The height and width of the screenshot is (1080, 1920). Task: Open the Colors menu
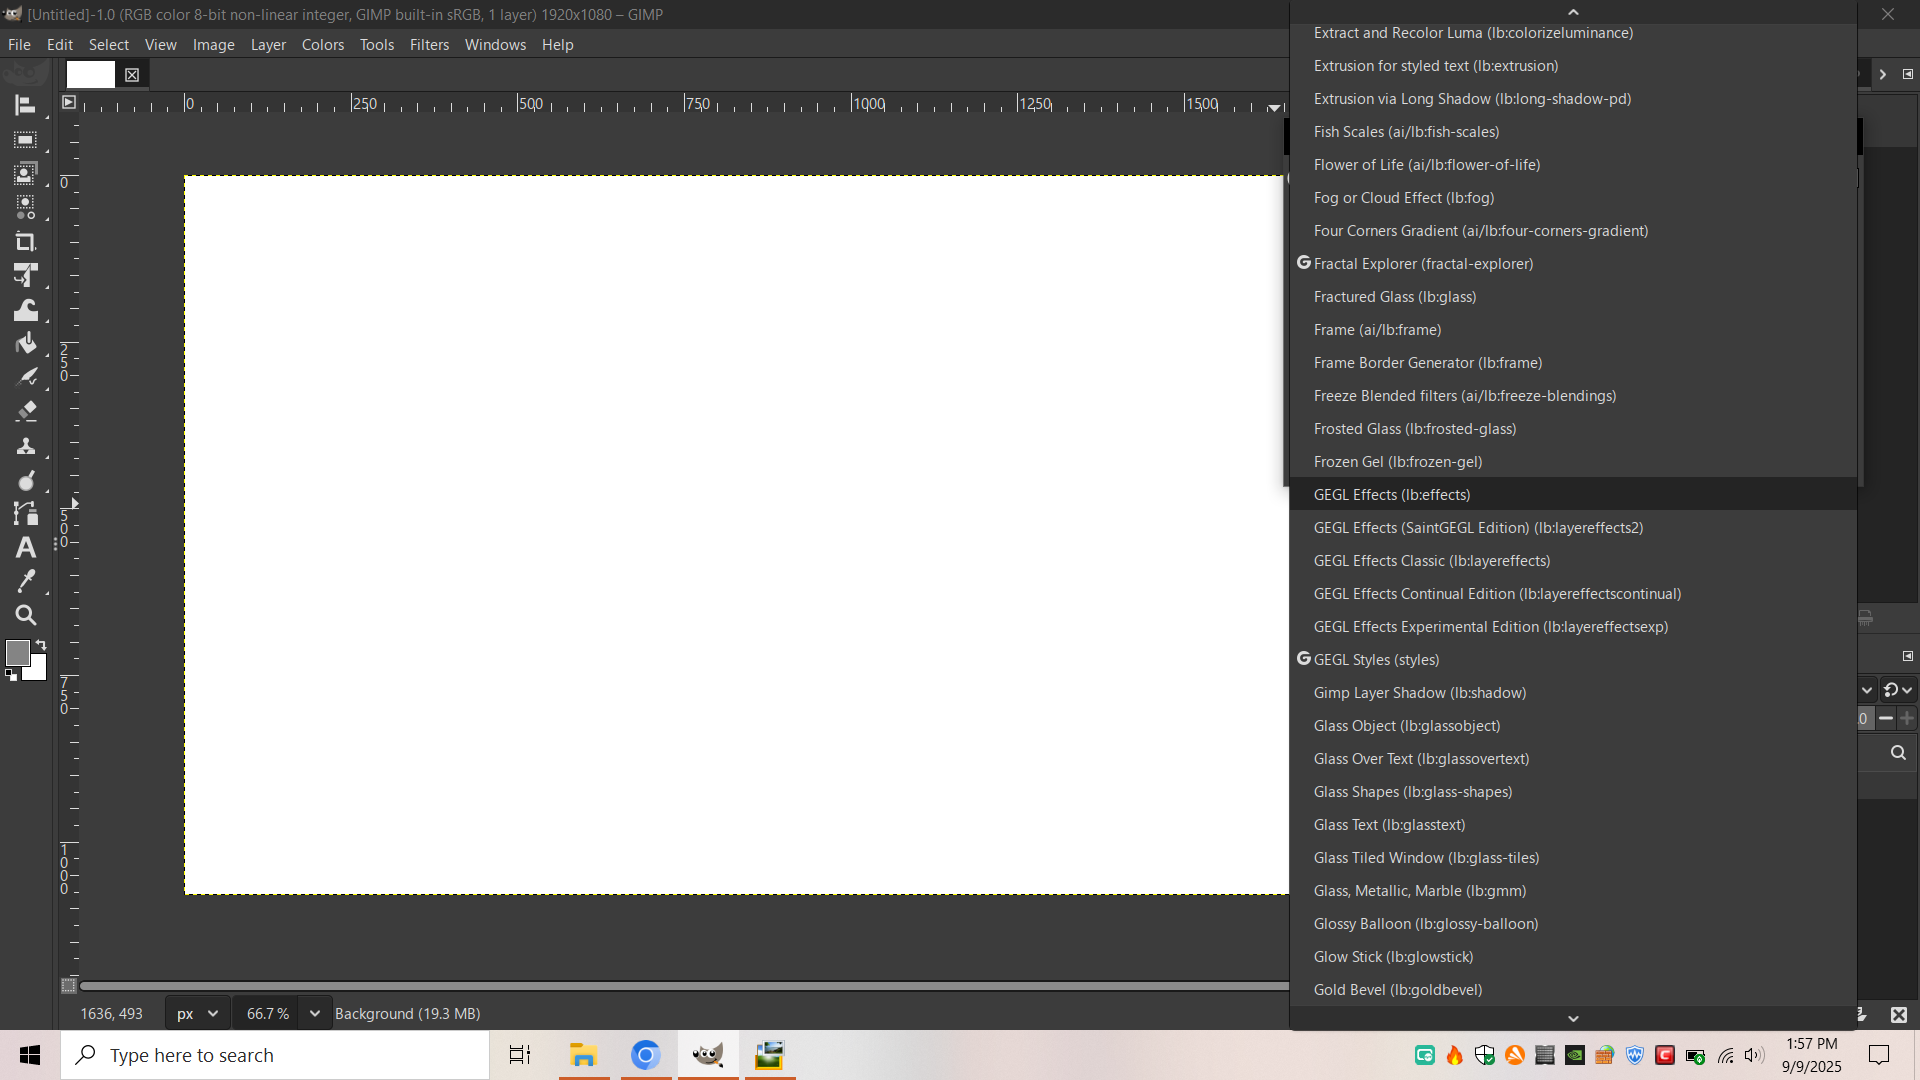click(x=323, y=45)
